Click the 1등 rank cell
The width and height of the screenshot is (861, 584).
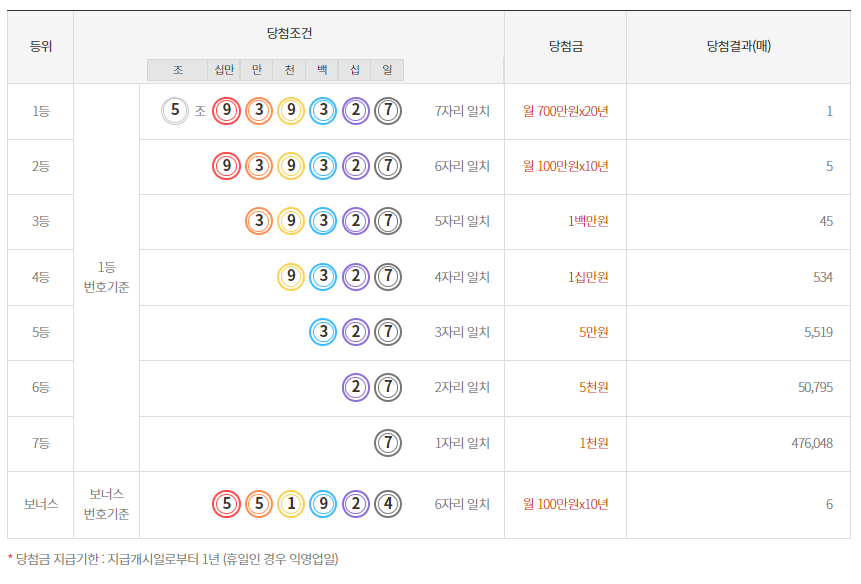[41, 111]
